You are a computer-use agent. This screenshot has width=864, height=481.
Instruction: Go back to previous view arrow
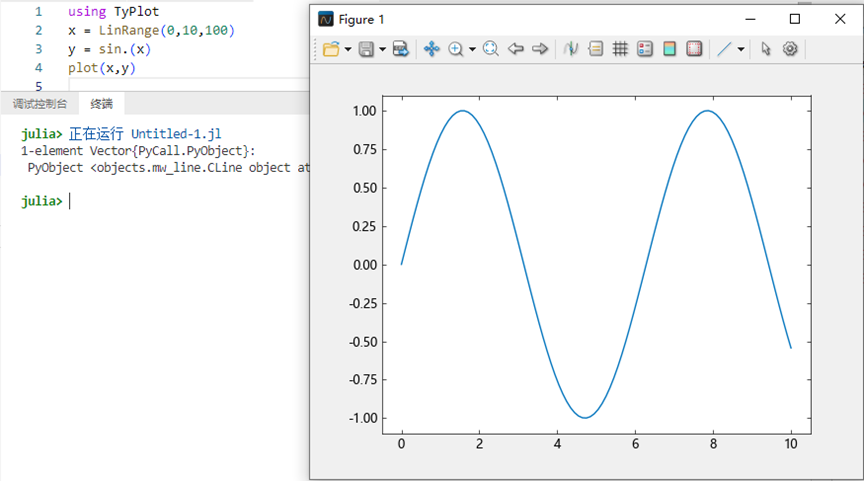coord(515,49)
